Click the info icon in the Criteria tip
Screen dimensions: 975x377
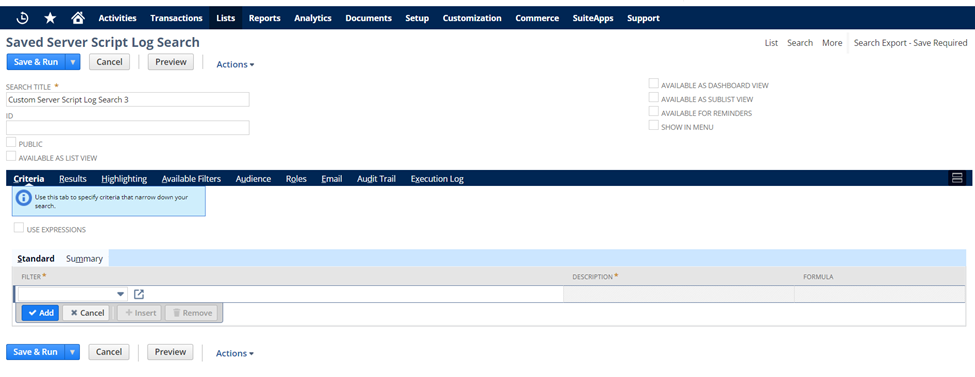coord(24,198)
